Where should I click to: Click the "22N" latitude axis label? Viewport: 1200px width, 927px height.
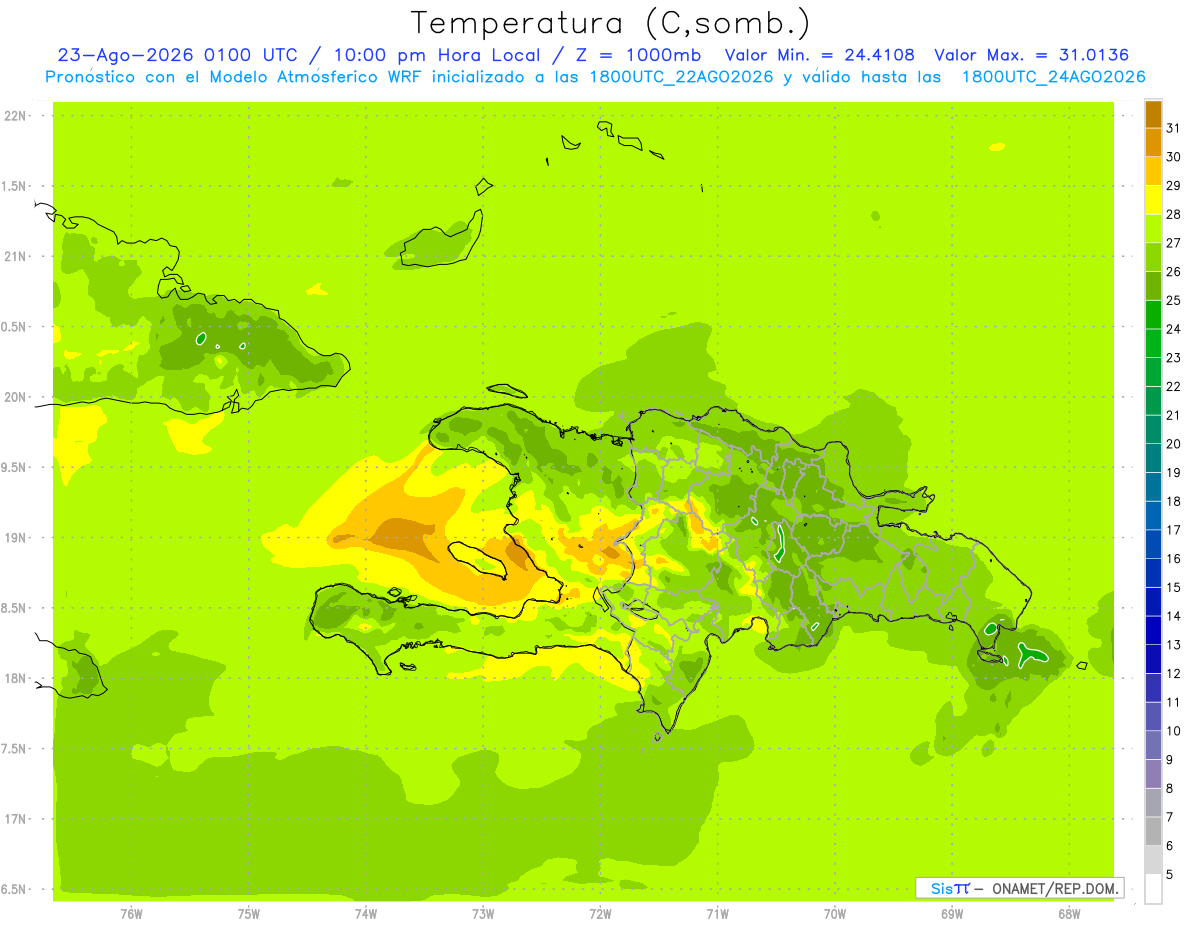[15, 116]
